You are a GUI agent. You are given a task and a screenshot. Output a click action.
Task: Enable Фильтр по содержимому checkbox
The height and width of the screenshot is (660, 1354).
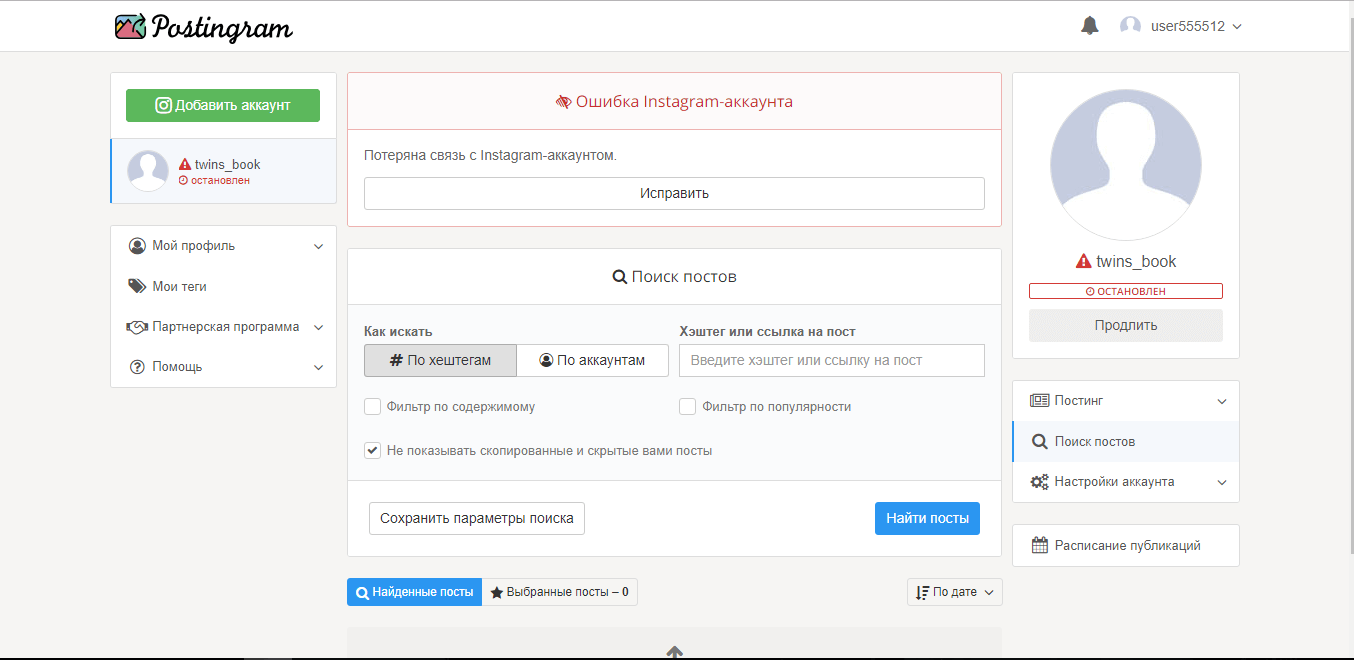372,407
